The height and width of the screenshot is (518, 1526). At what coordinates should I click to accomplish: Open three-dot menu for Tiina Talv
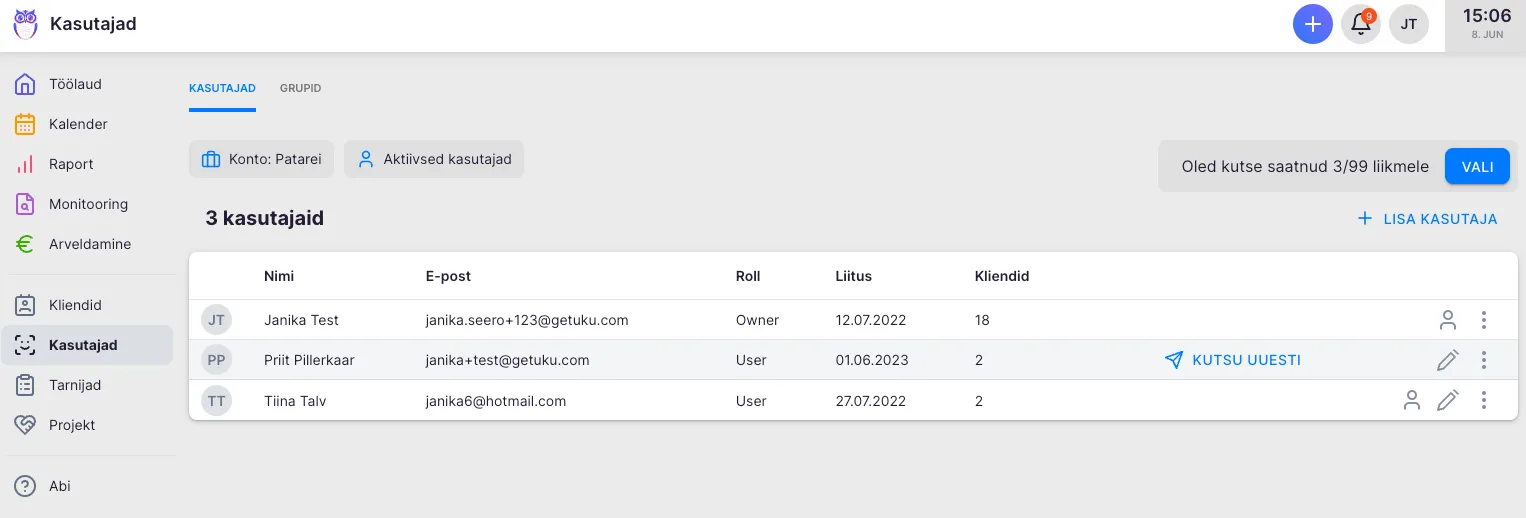[1484, 401]
